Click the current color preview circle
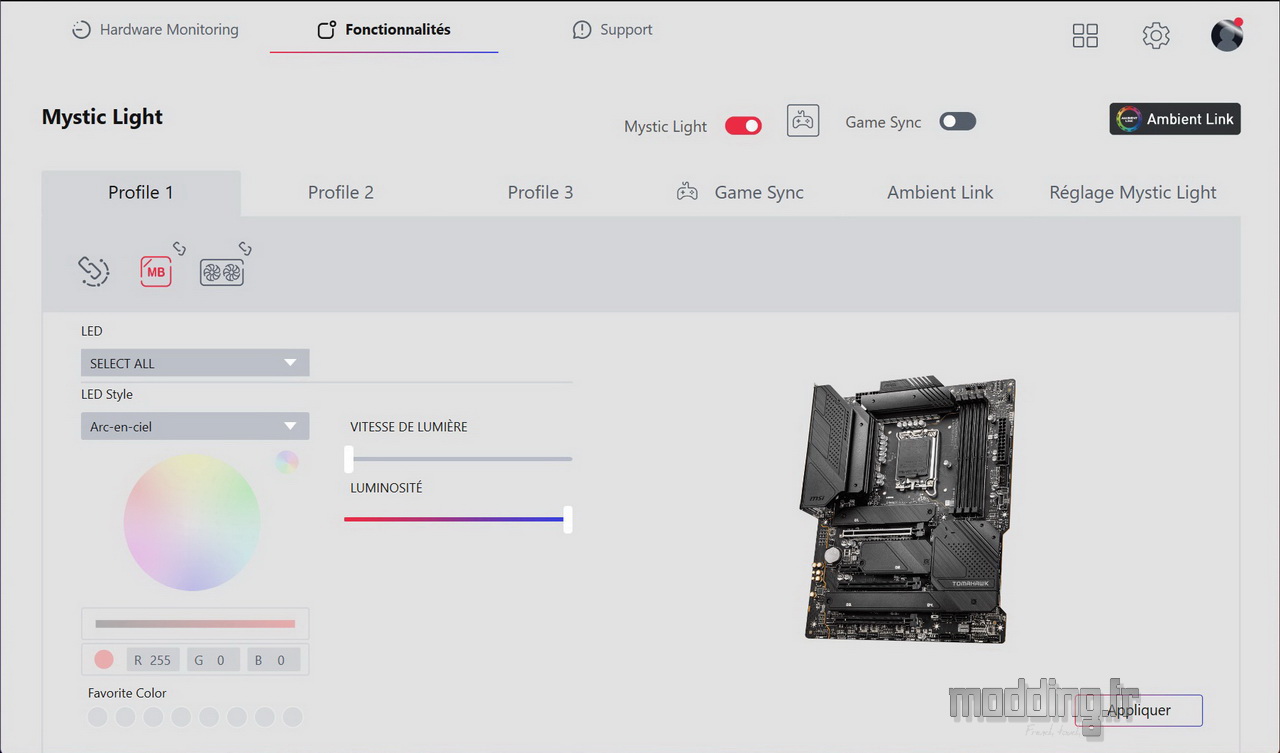 (x=103, y=660)
